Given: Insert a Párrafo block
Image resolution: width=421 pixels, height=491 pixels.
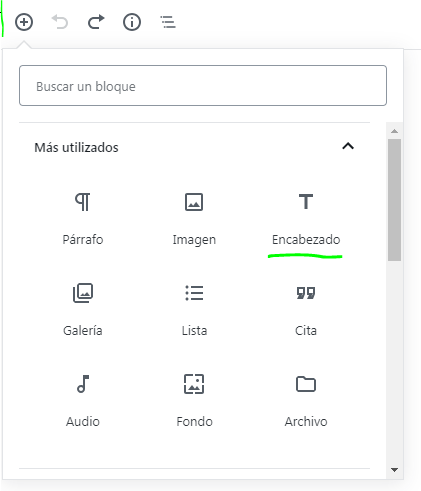Looking at the screenshot, I should point(83,218).
